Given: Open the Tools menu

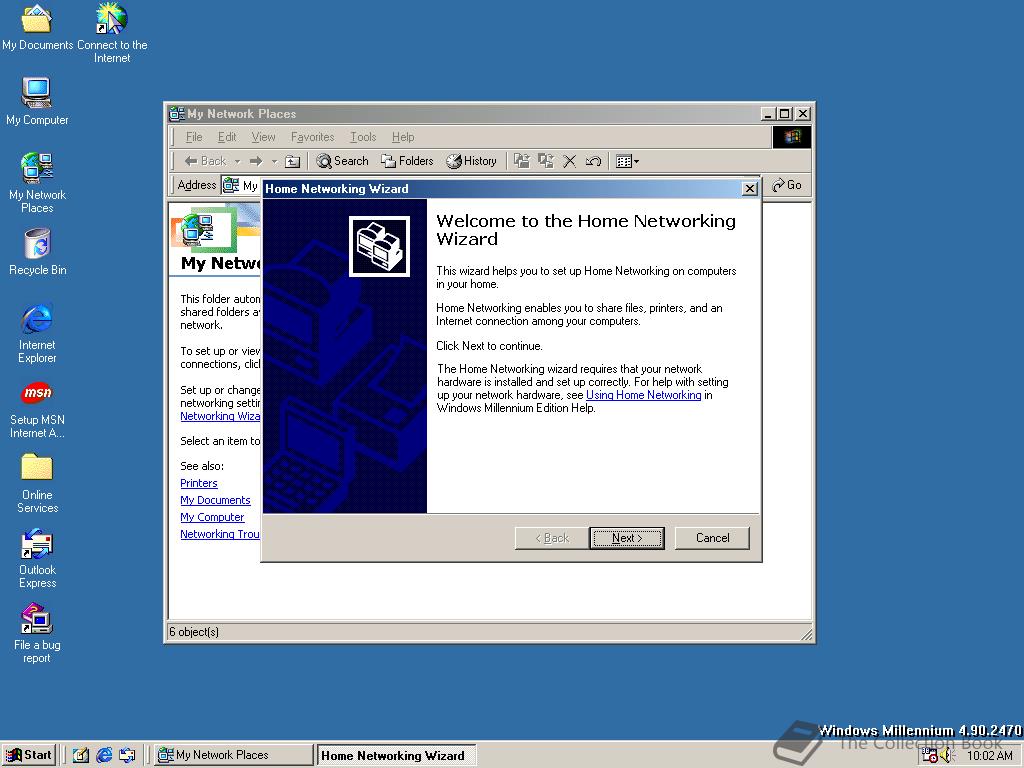Looking at the screenshot, I should 363,137.
